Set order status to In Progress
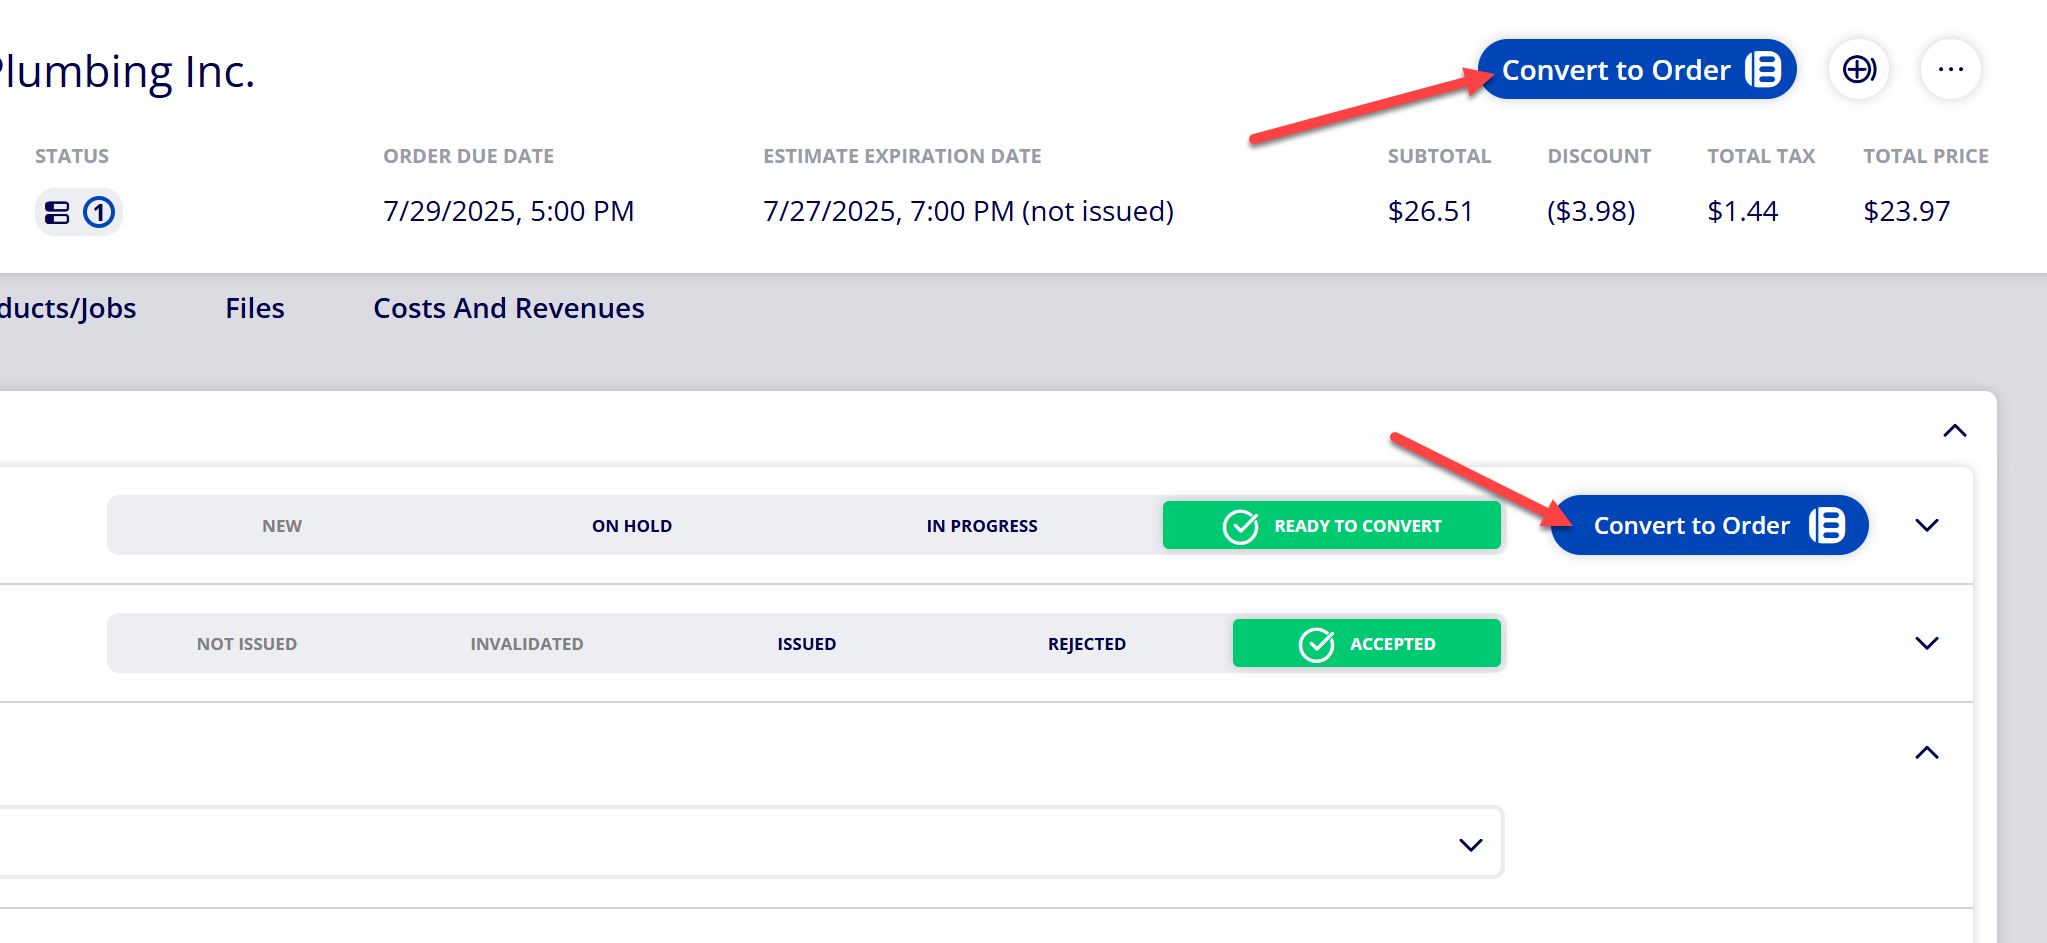 tap(982, 526)
